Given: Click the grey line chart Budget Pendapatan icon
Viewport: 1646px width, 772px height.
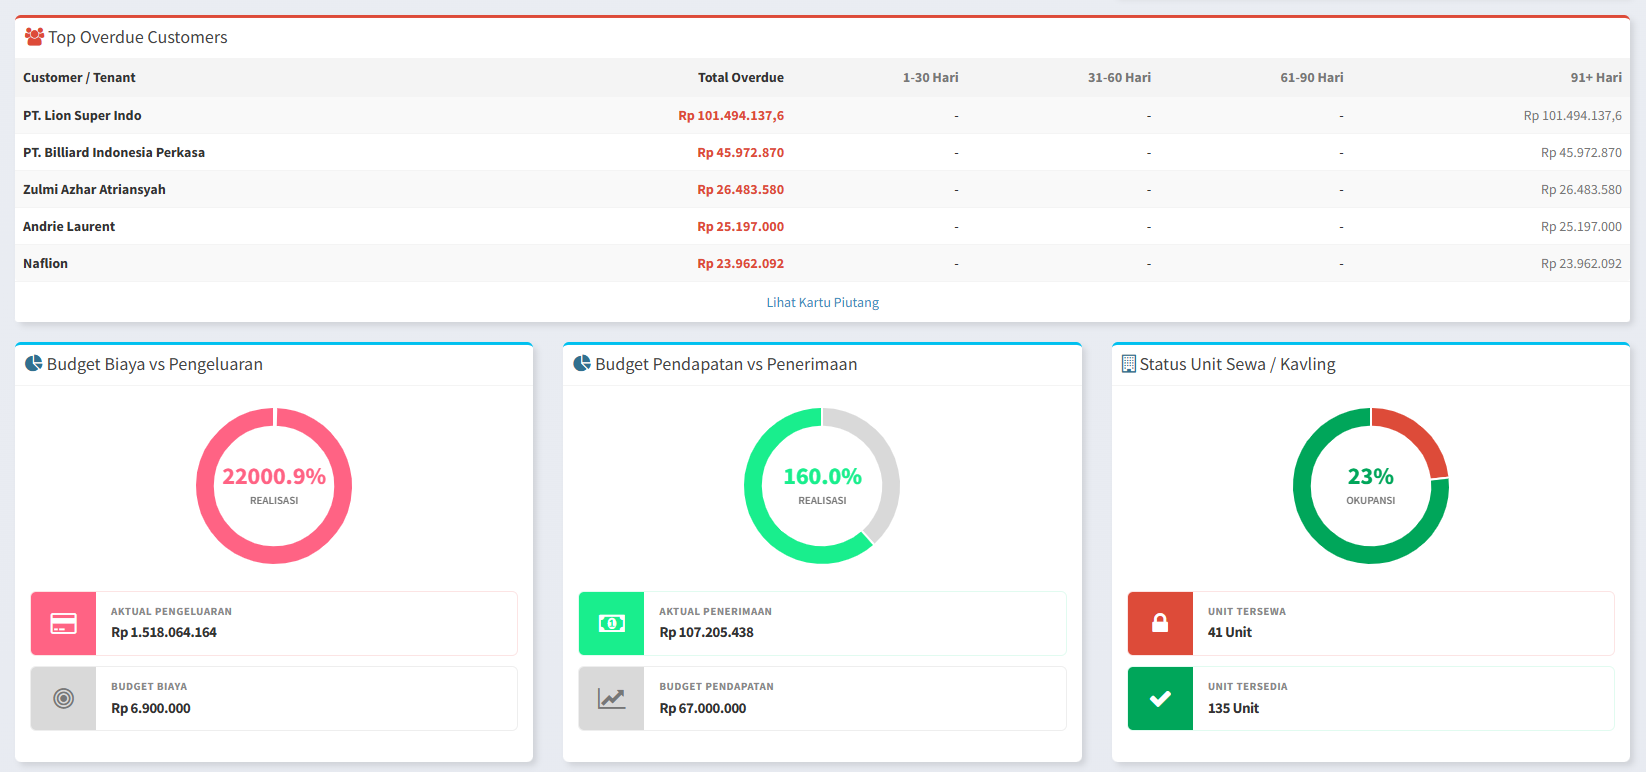Looking at the screenshot, I should (x=611, y=698).
